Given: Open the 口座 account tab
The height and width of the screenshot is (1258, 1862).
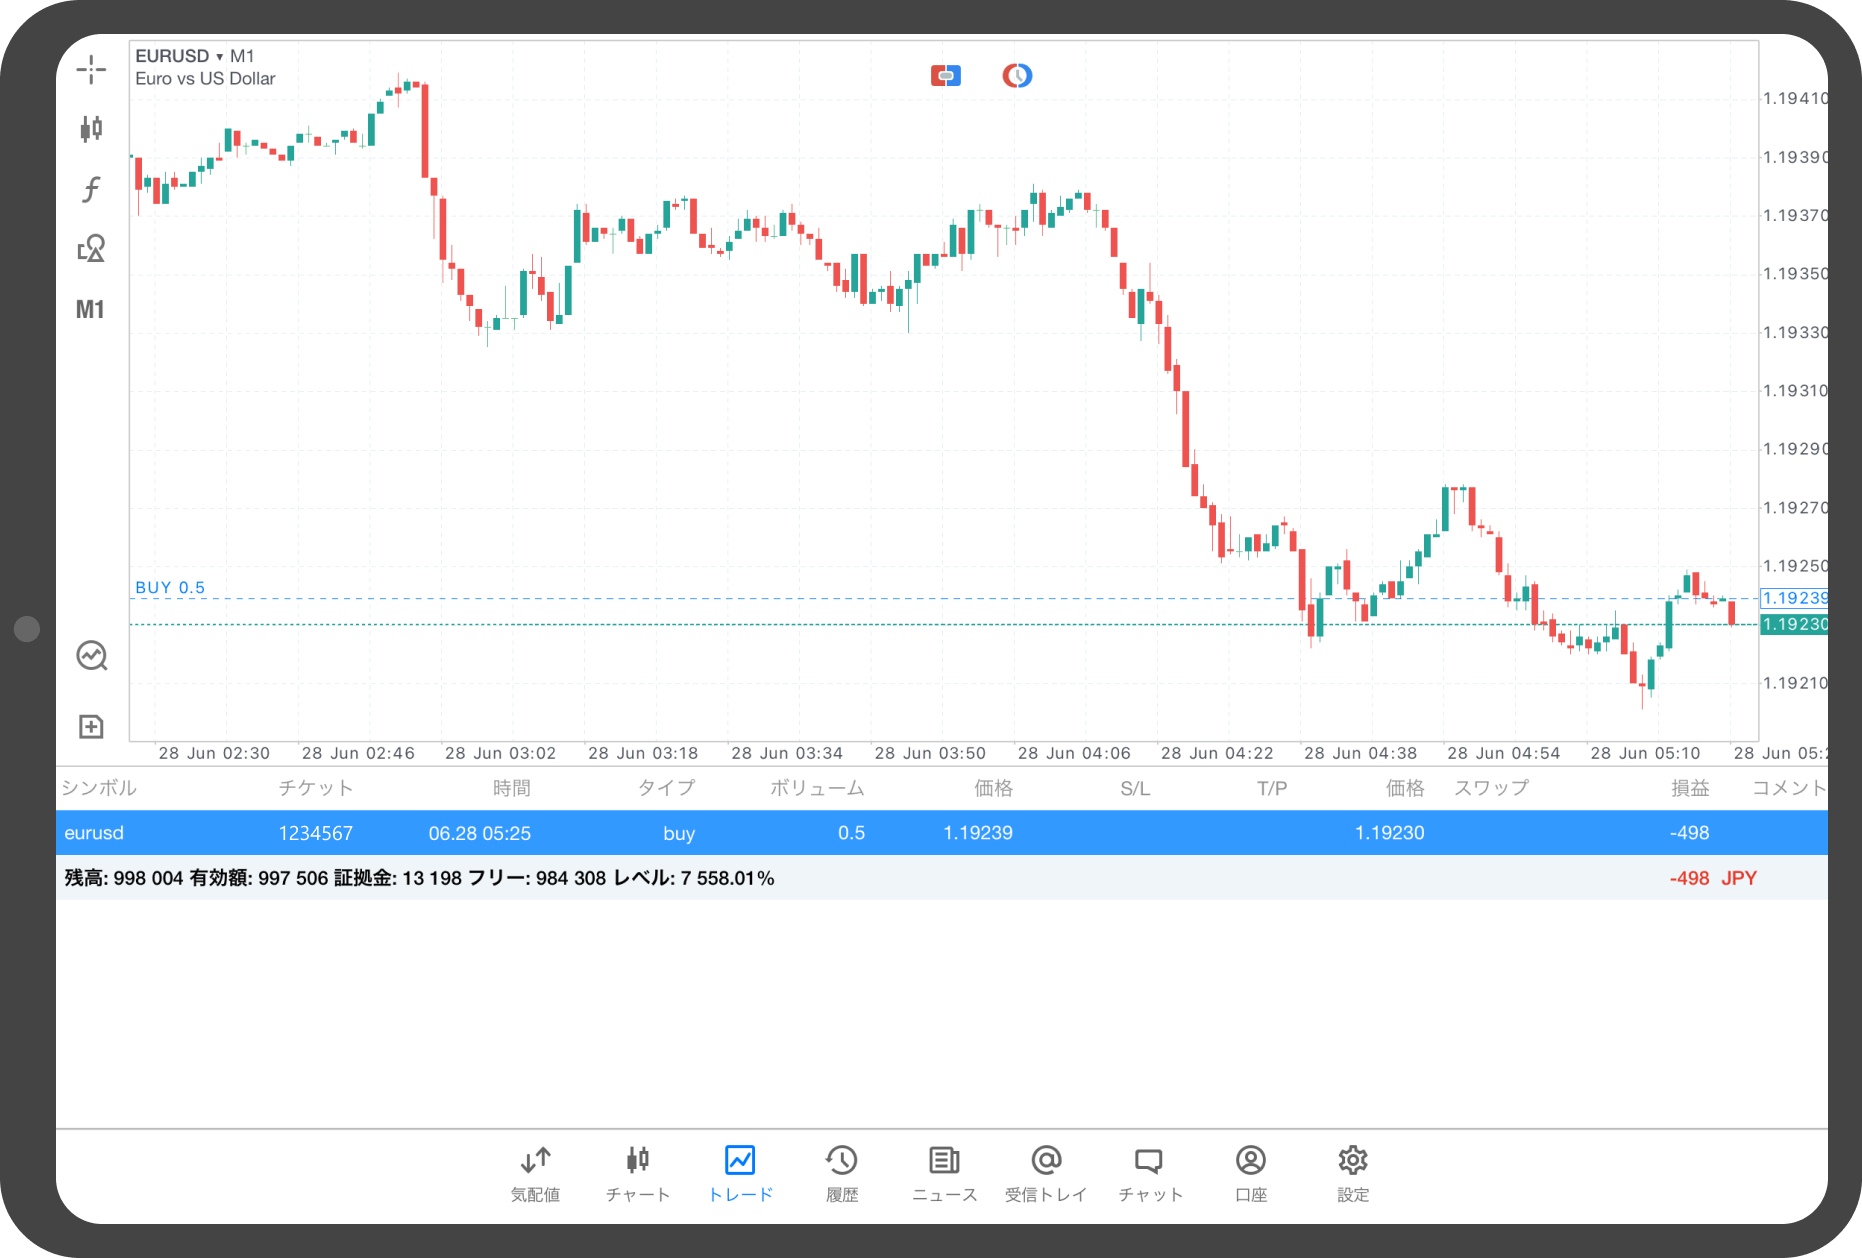Looking at the screenshot, I should tap(1251, 1172).
